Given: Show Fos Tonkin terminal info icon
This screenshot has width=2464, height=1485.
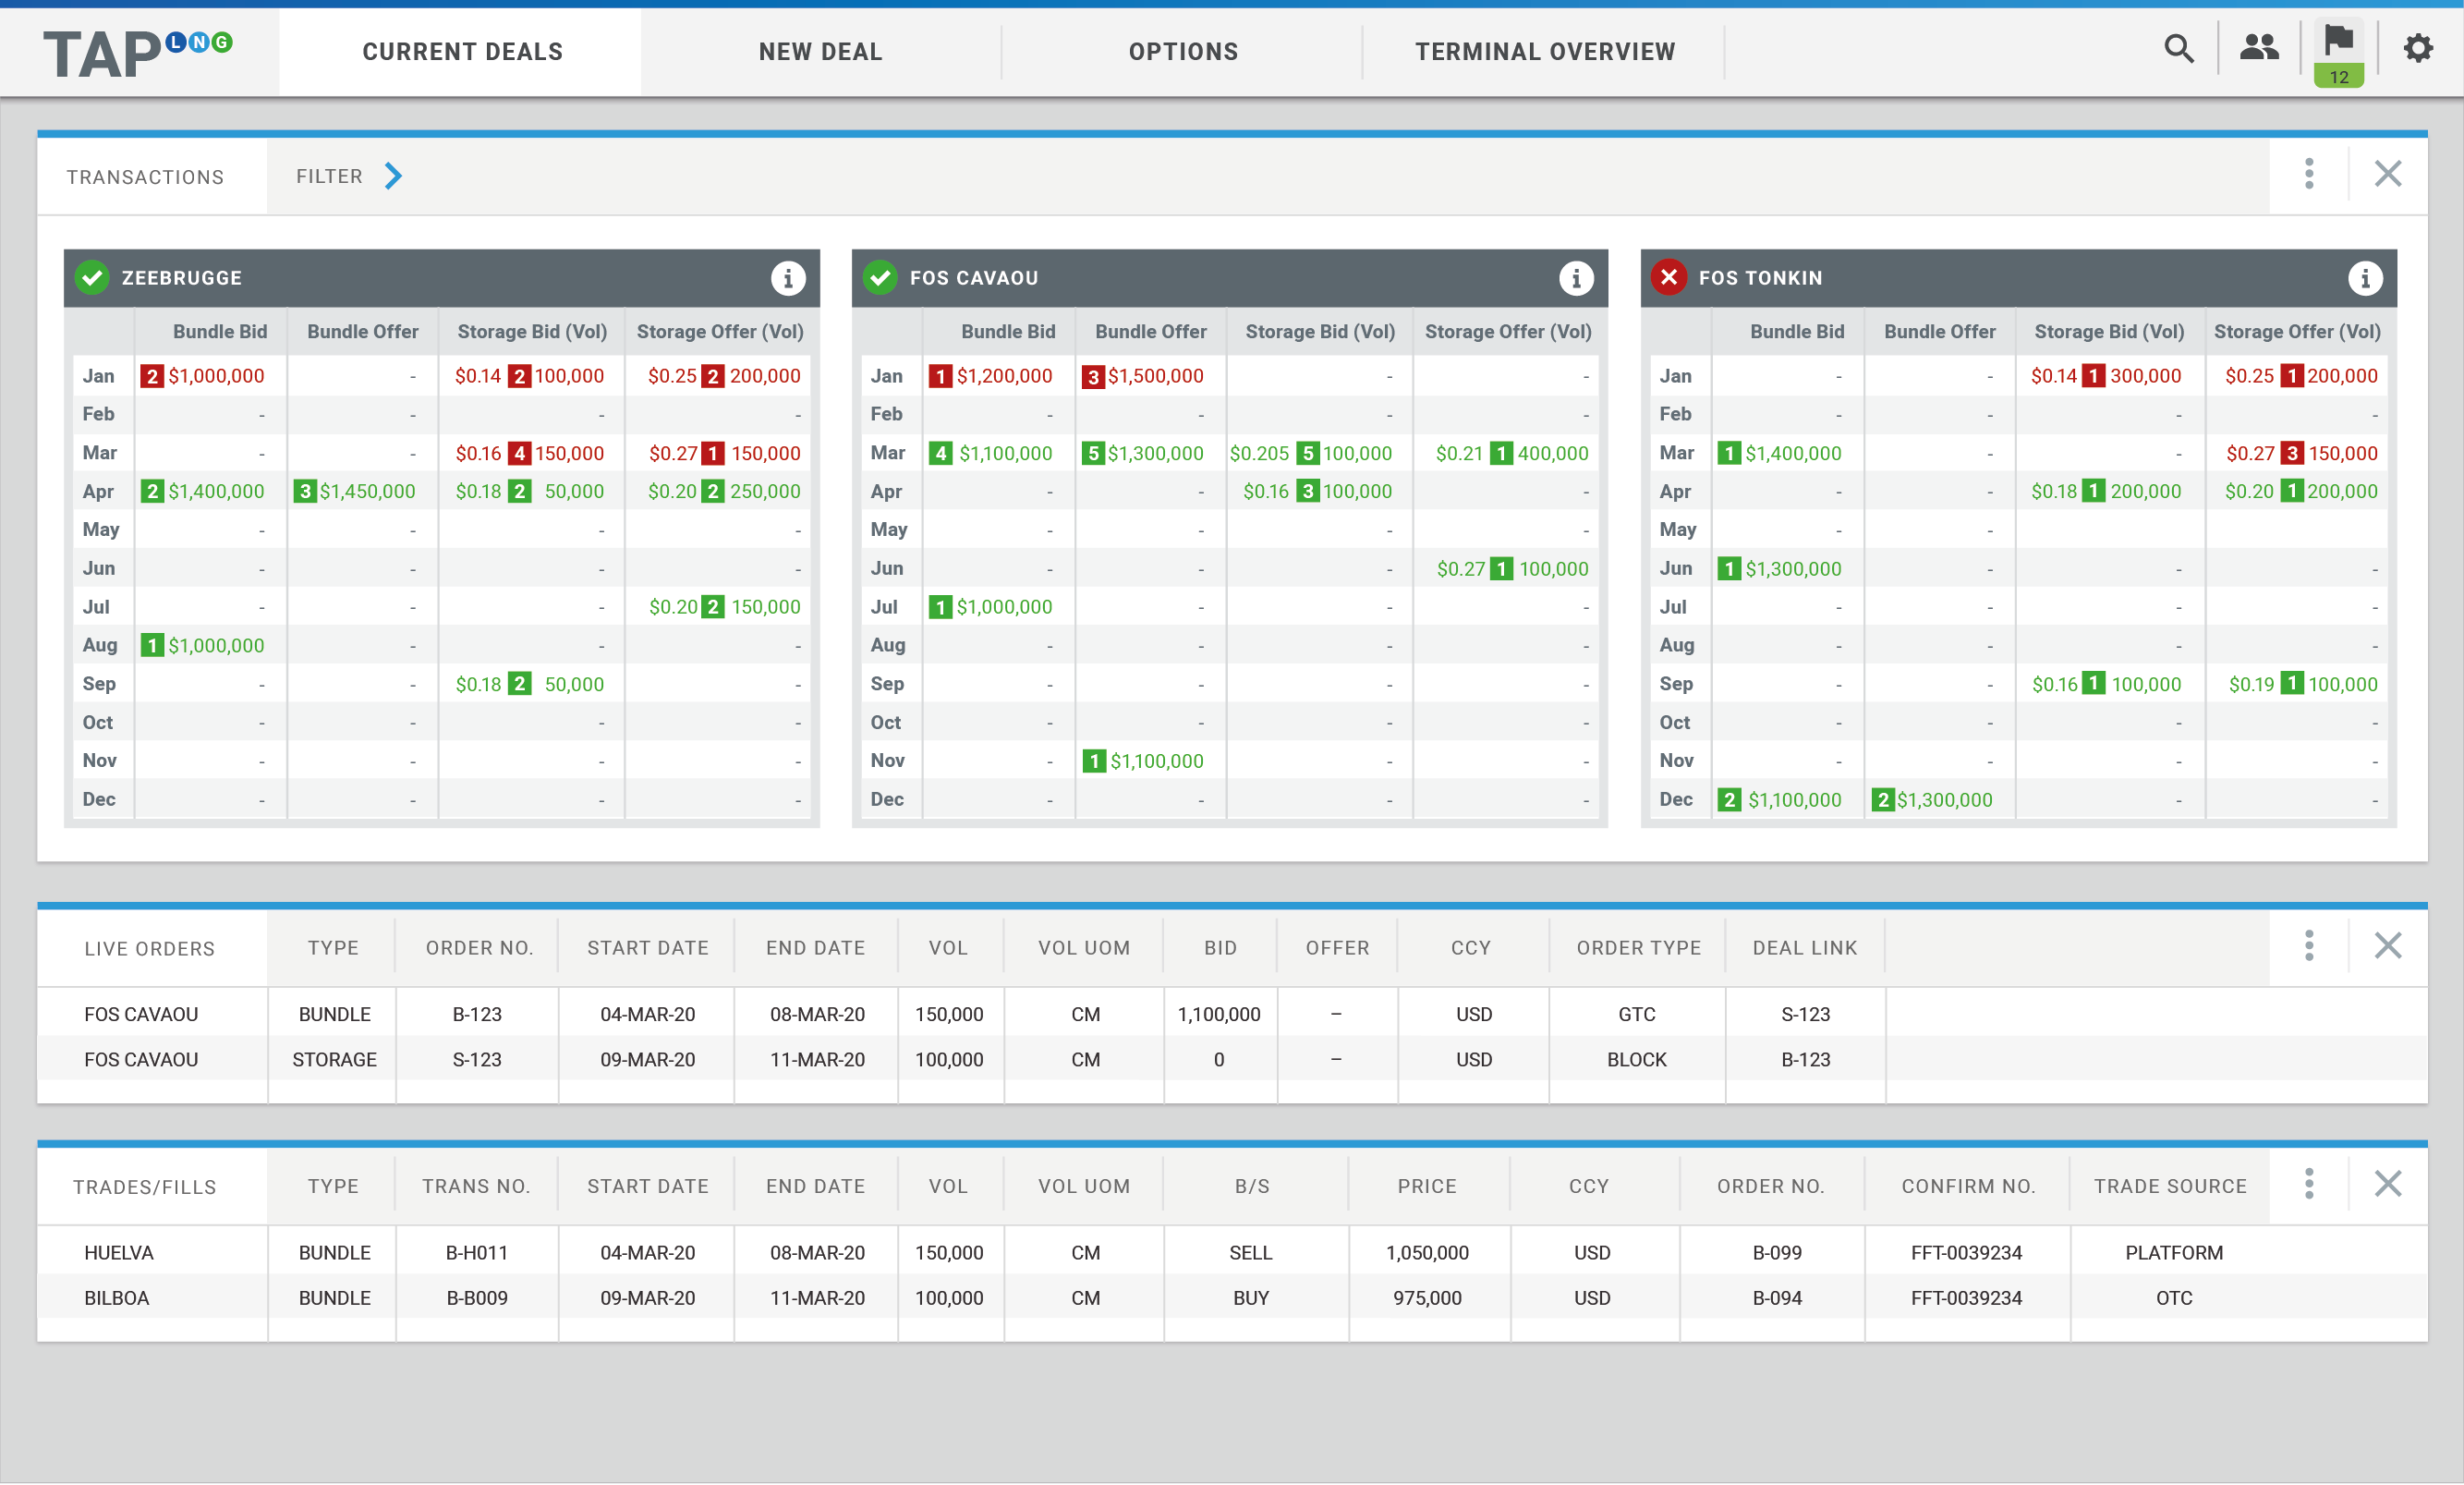Looking at the screenshot, I should (2365, 278).
